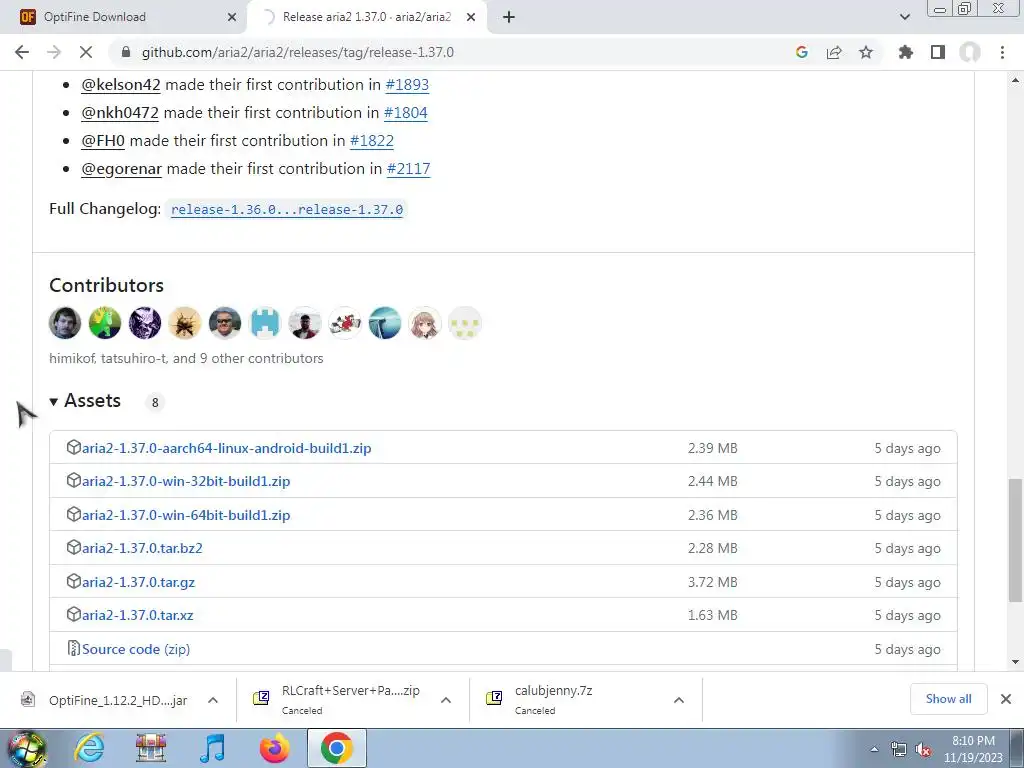Open @FH0 profile link

(x=103, y=141)
